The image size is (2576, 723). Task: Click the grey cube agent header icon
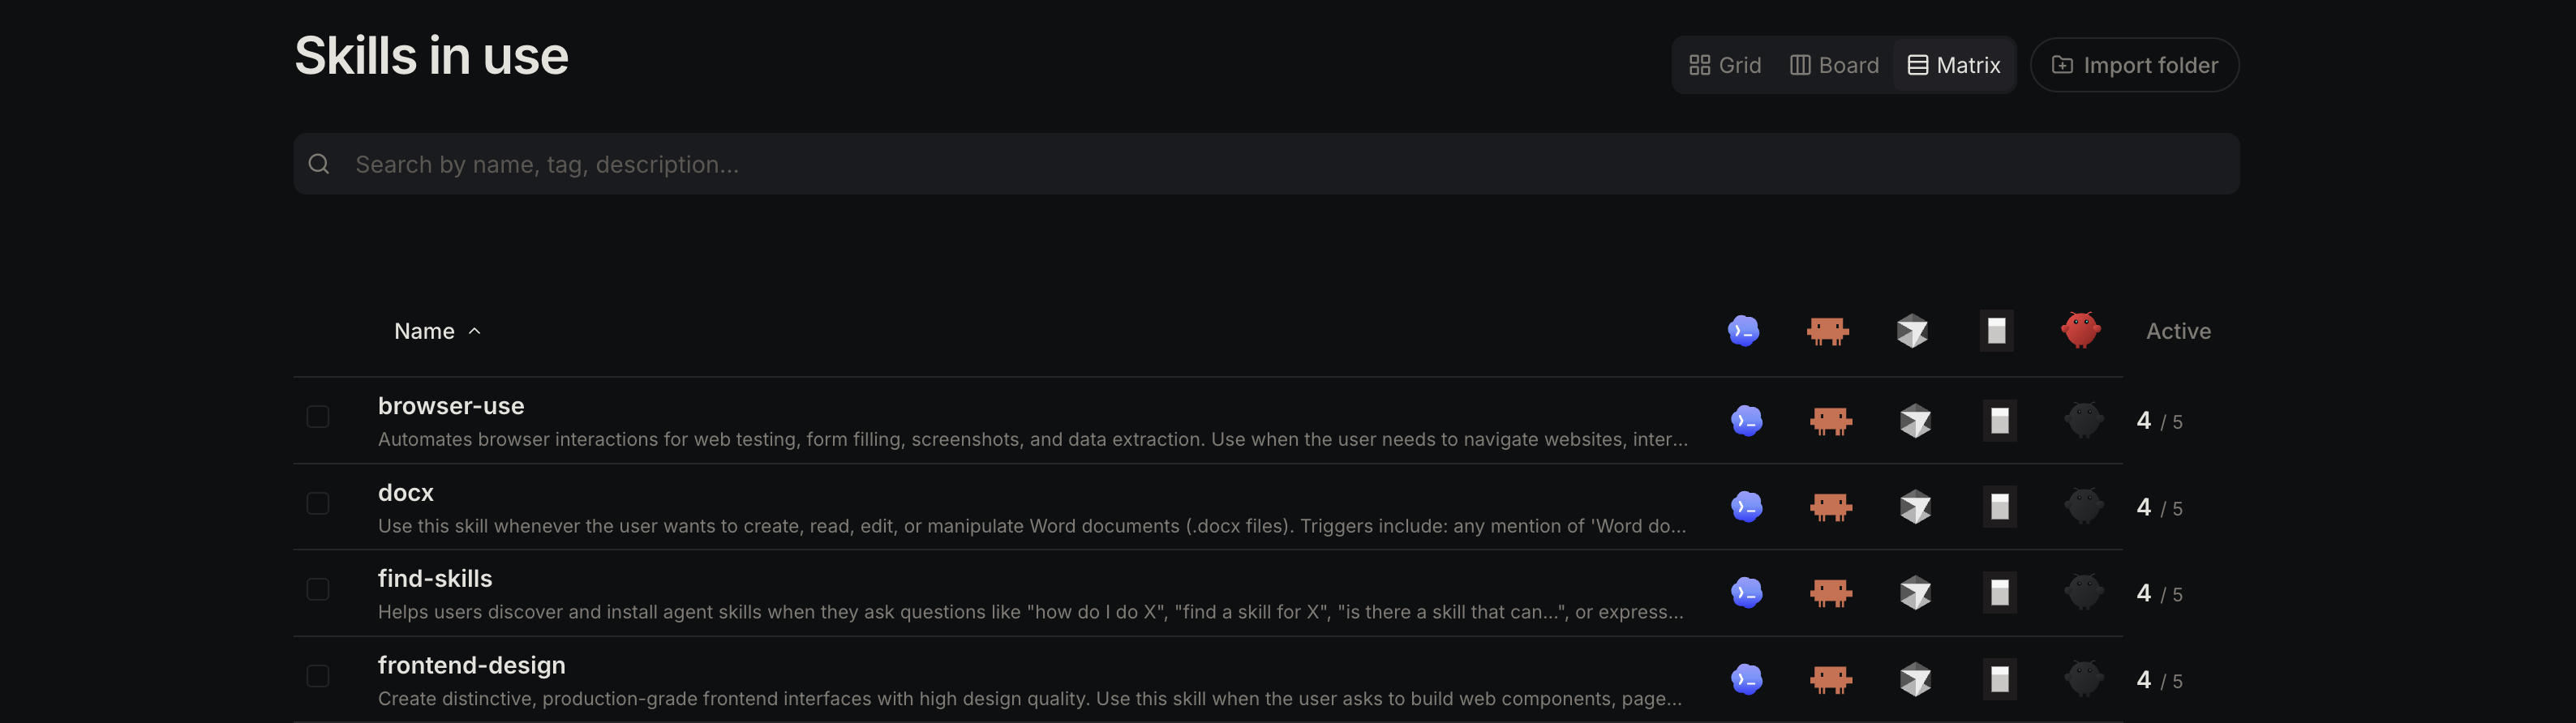[1912, 331]
